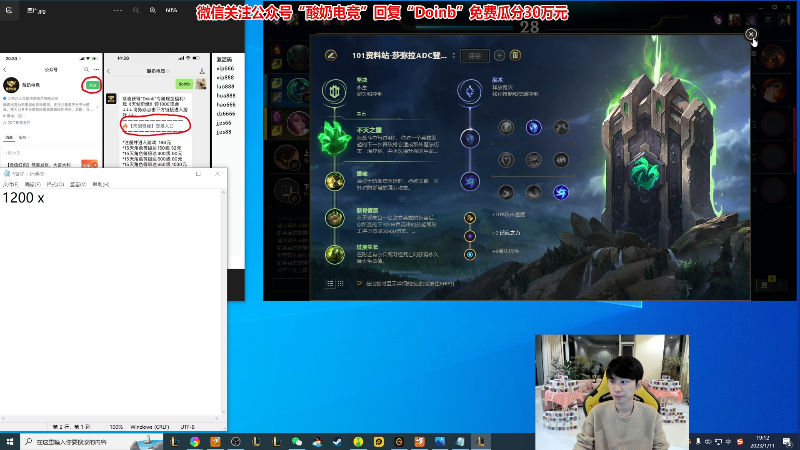Open the Notepad icon on the taskbar
Image resolution: width=800 pixels, height=450 pixels.
(x=460, y=442)
